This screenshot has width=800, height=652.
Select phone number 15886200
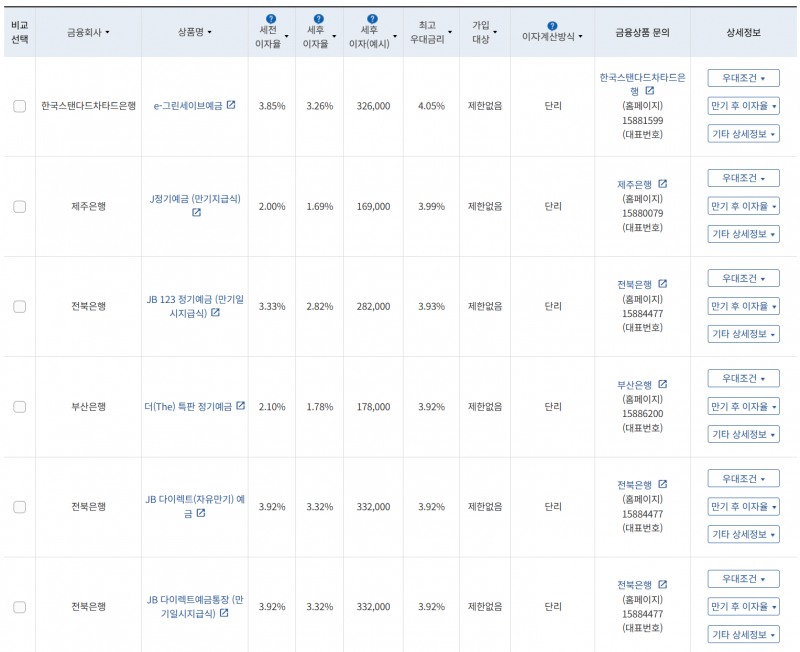pyautogui.click(x=642, y=414)
